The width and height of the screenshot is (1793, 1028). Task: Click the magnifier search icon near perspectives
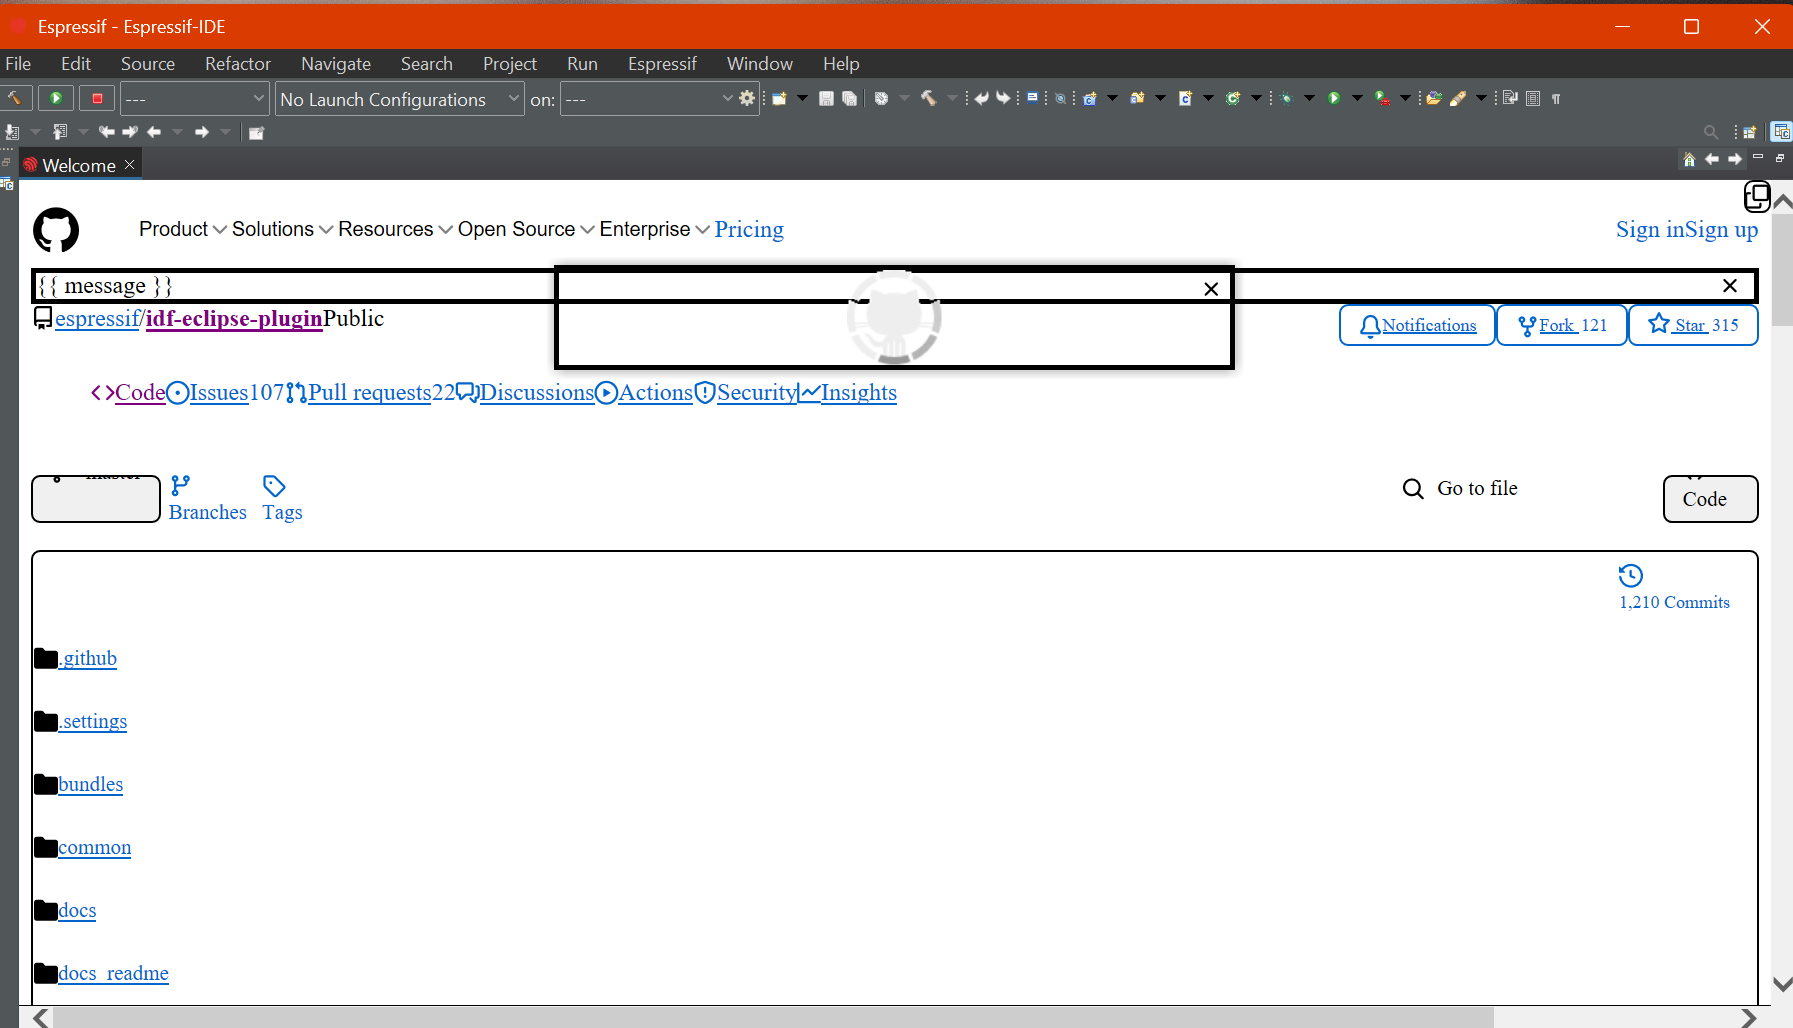1711,132
